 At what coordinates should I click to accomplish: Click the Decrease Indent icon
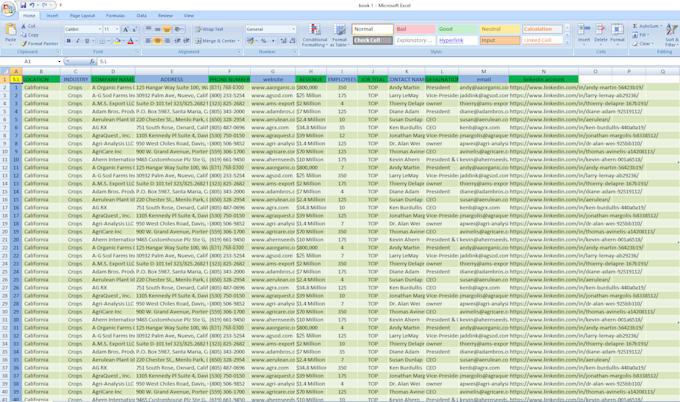click(177, 41)
